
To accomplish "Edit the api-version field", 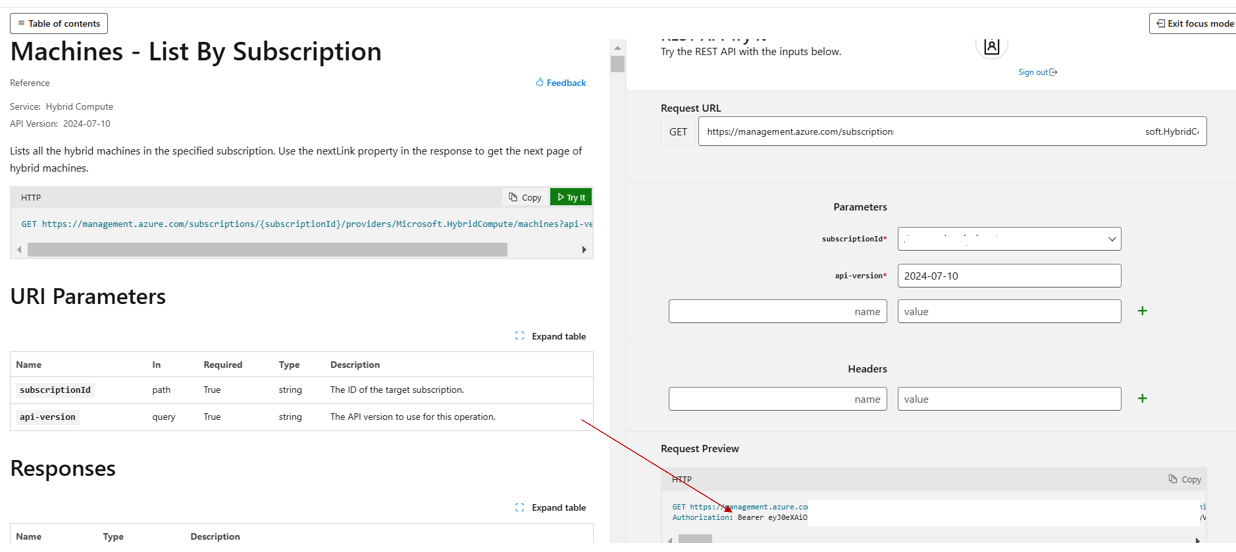I will tap(1009, 276).
